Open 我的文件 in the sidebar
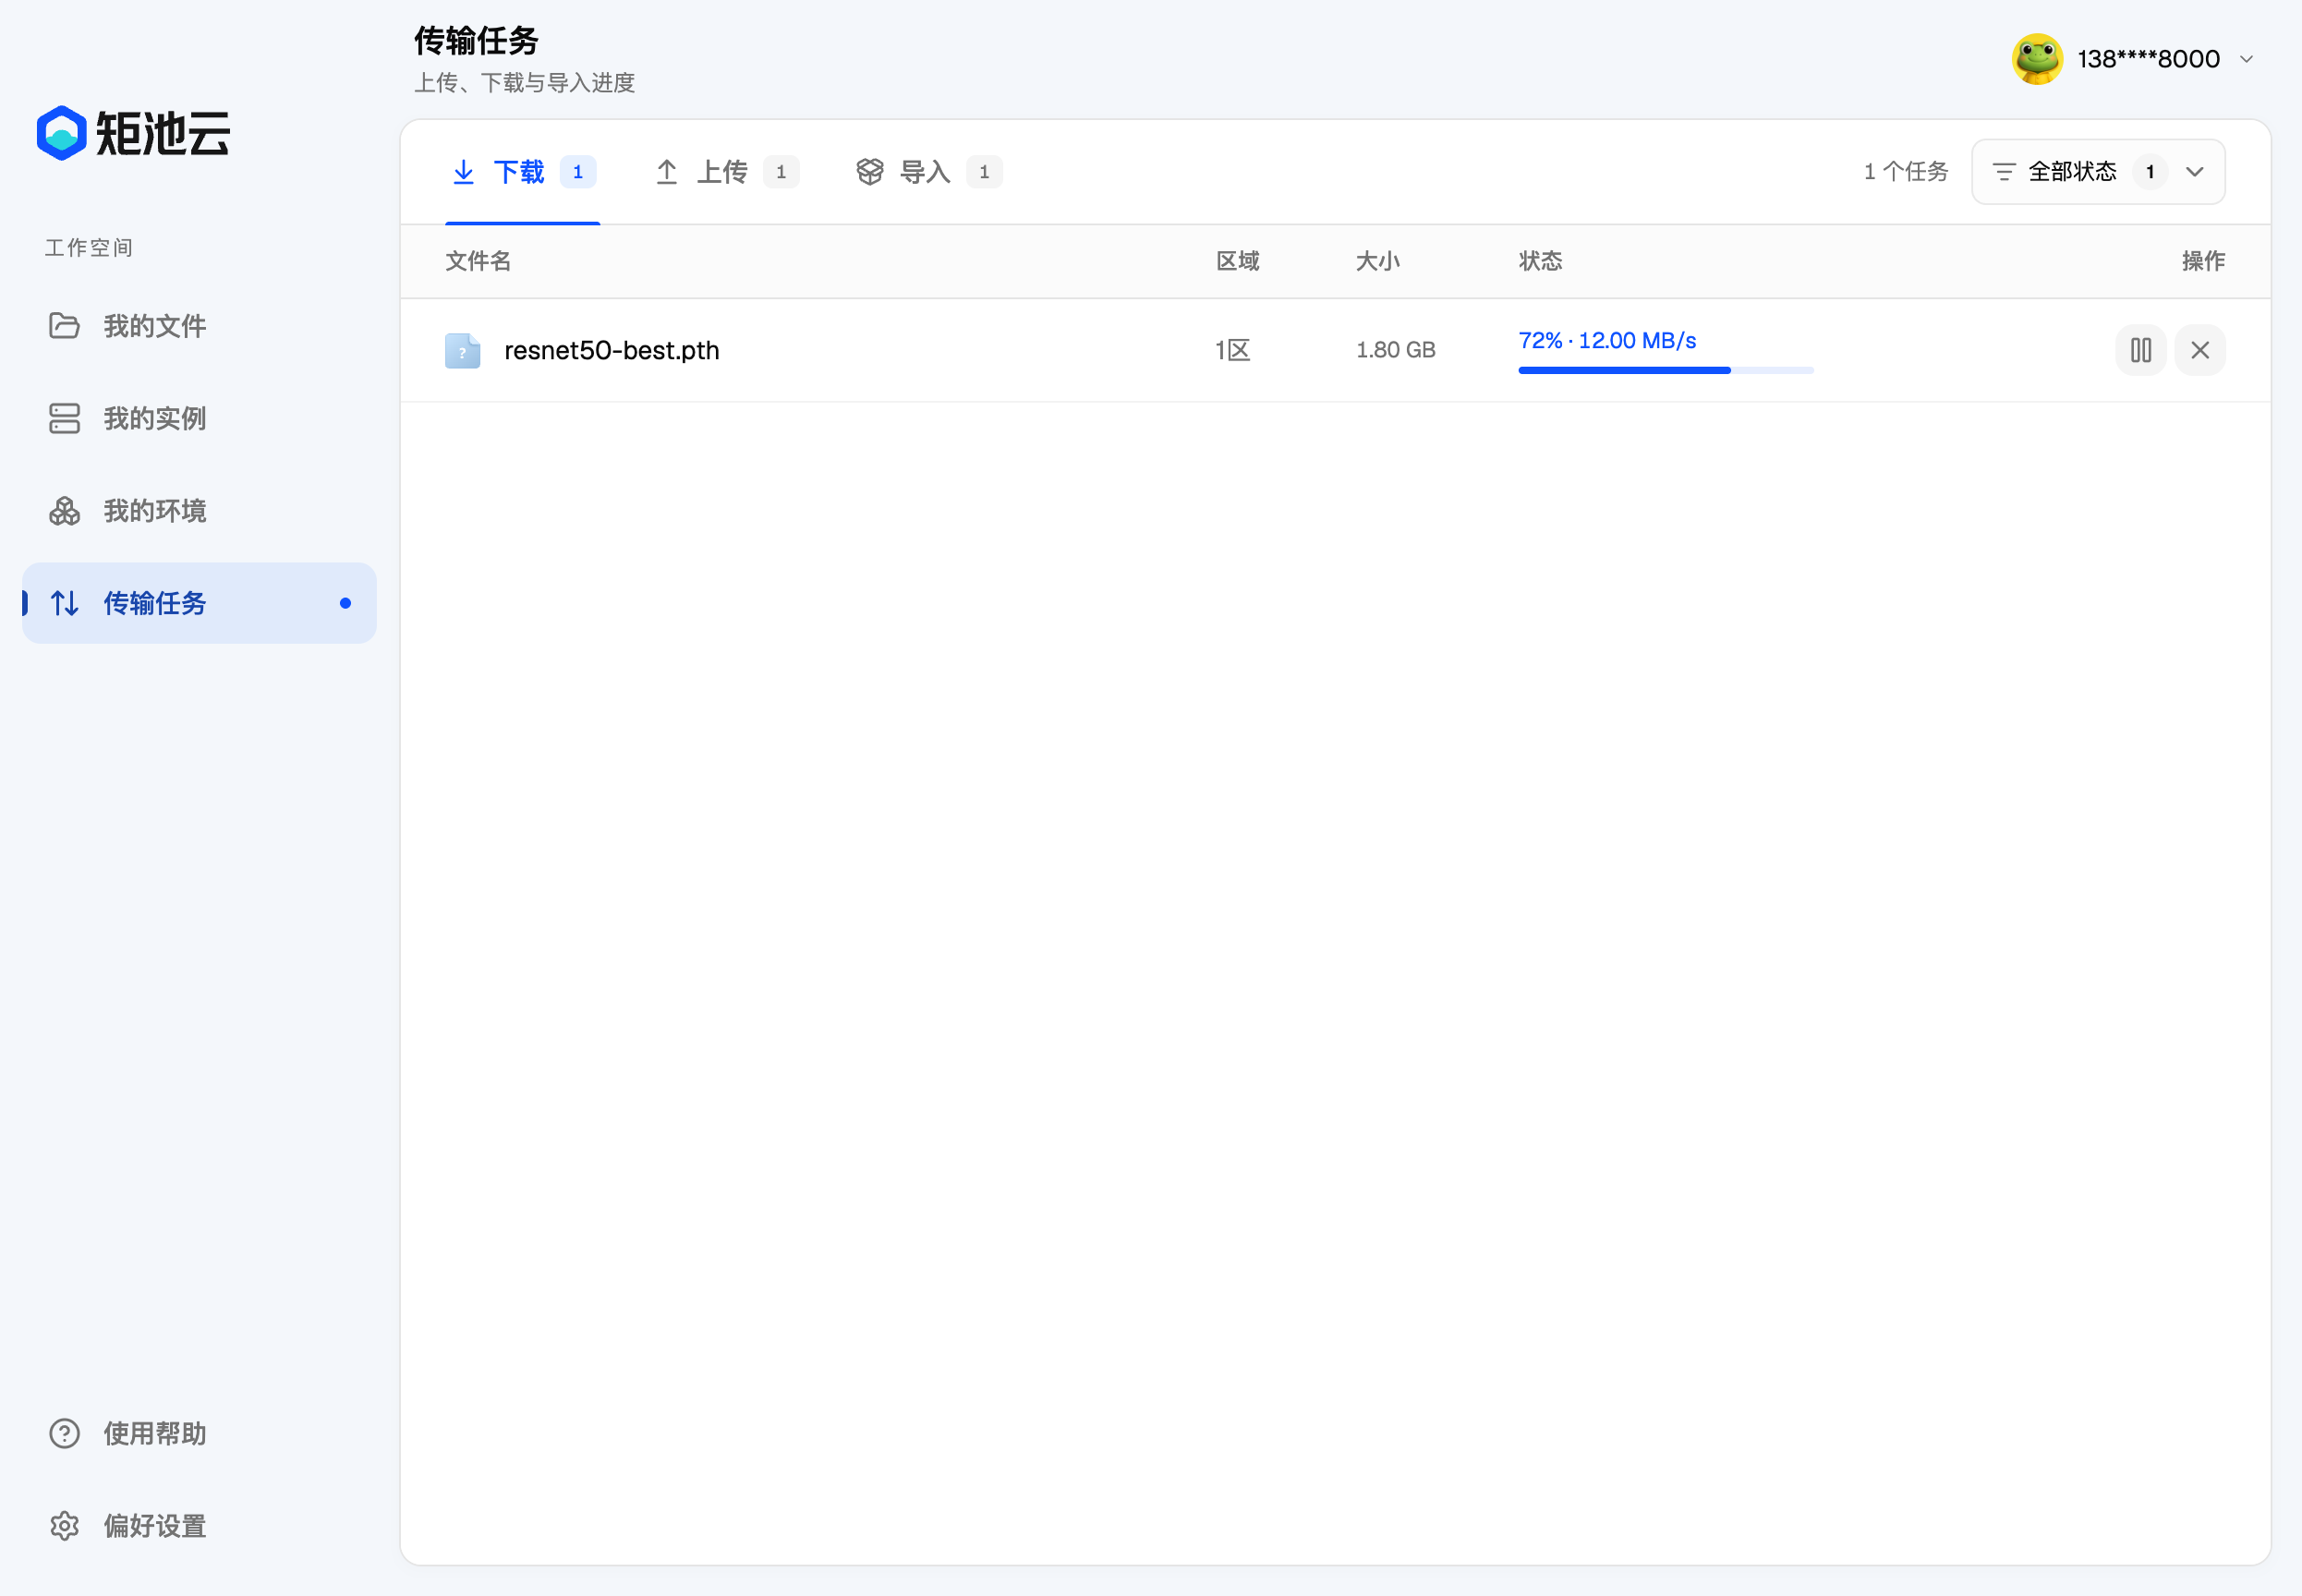Viewport: 2302px width, 1596px height. [x=199, y=326]
